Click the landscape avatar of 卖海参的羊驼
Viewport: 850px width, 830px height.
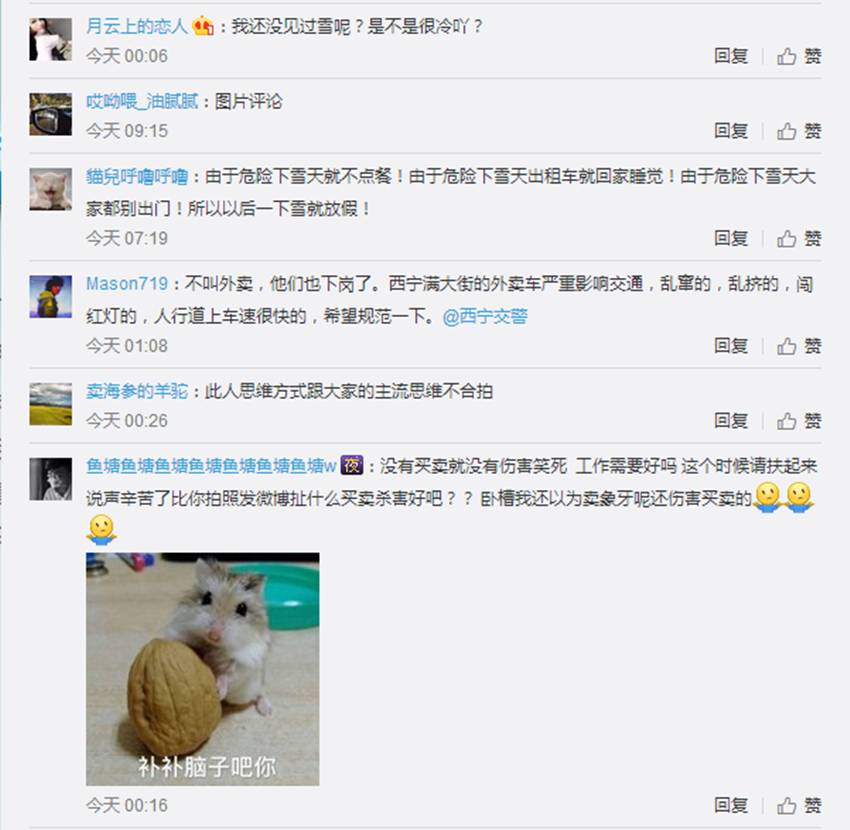click(x=50, y=404)
